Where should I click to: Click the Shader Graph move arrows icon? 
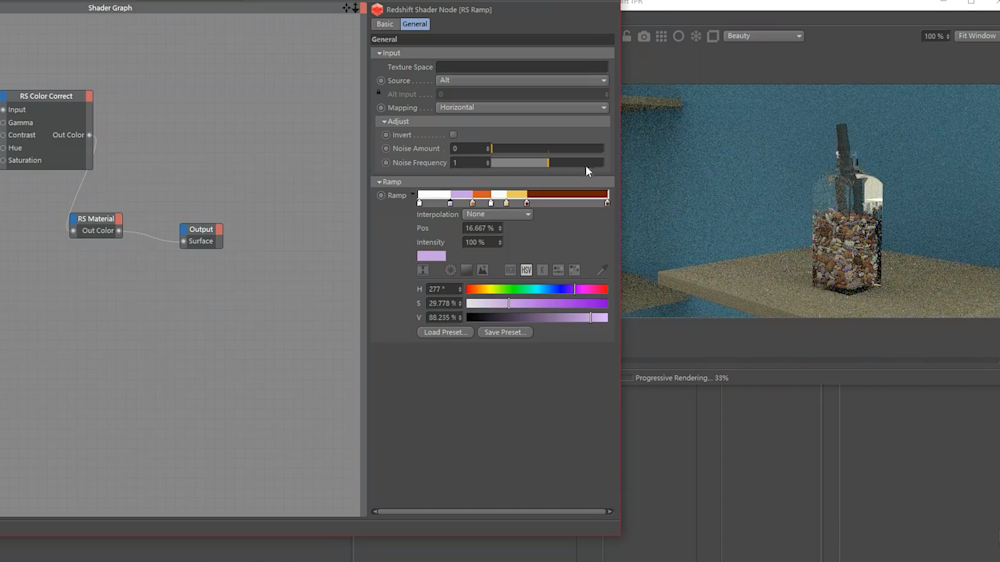click(346, 8)
